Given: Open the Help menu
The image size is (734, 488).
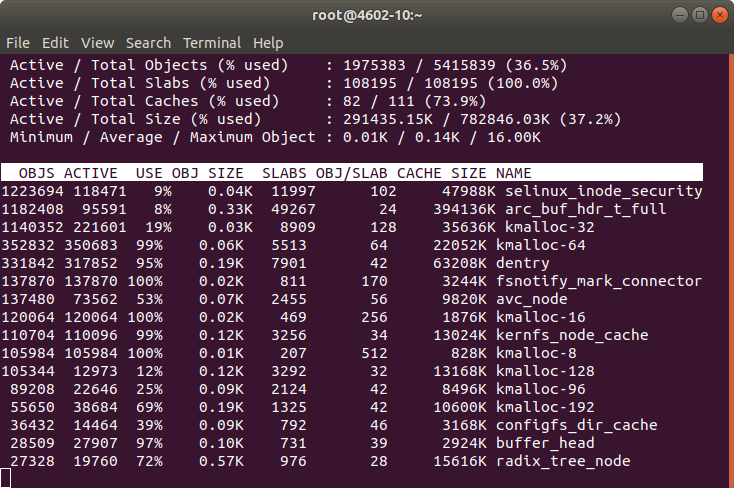Looking at the screenshot, I should (268, 43).
